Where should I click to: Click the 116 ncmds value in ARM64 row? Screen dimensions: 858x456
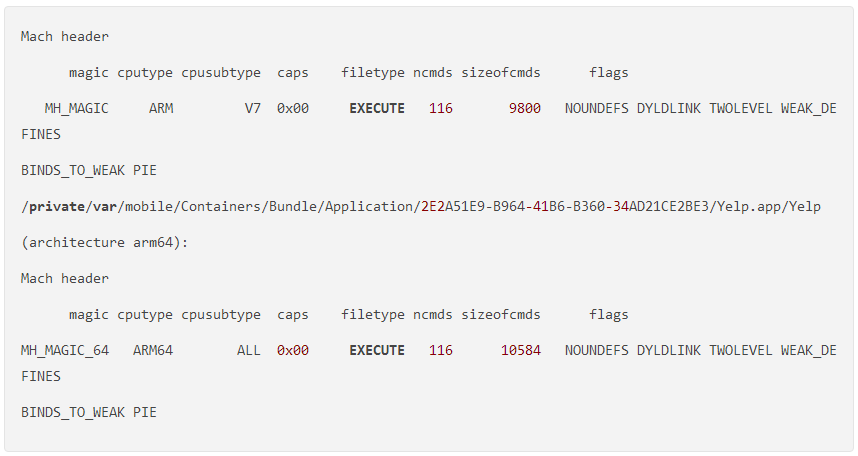[441, 350]
